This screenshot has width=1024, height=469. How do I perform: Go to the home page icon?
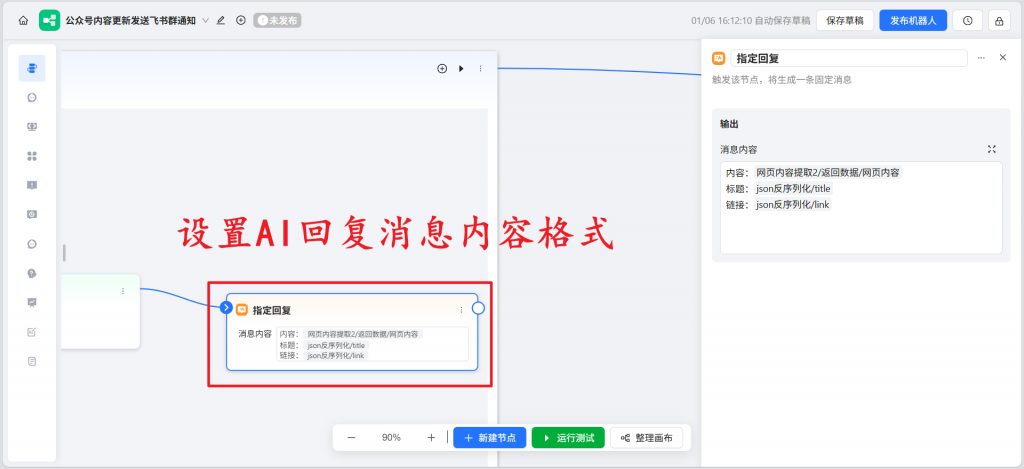pos(23,20)
